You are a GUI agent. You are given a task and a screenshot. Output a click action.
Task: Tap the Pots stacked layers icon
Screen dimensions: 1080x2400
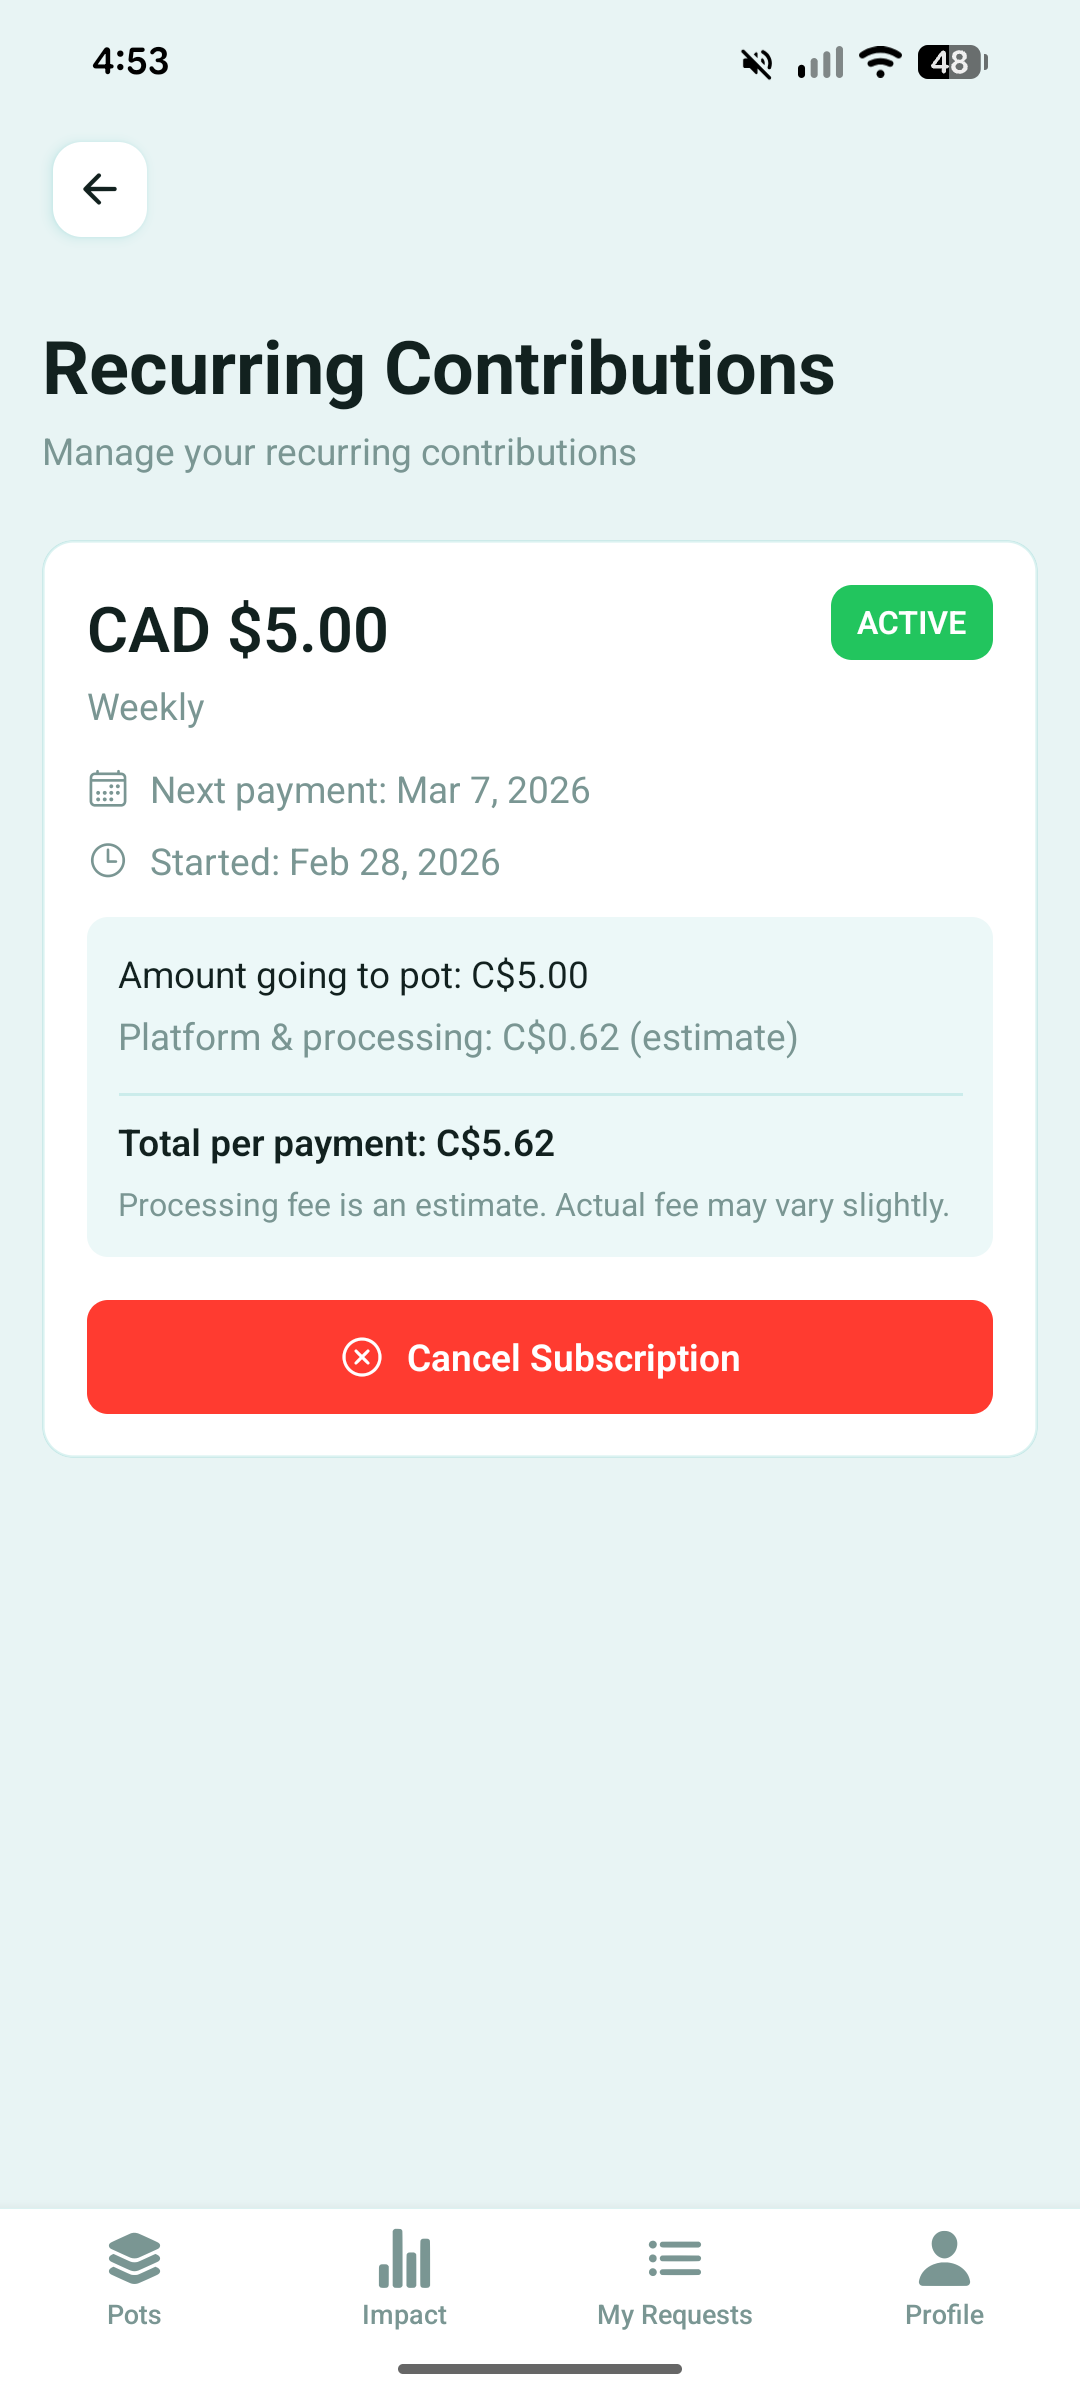click(x=134, y=2258)
